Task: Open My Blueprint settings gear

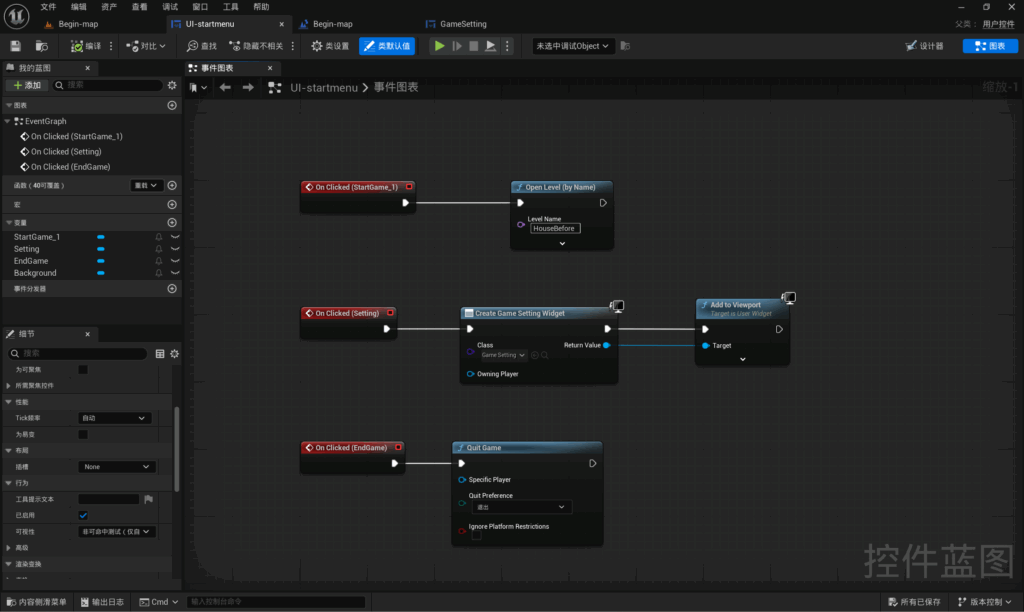Action: [x=172, y=85]
